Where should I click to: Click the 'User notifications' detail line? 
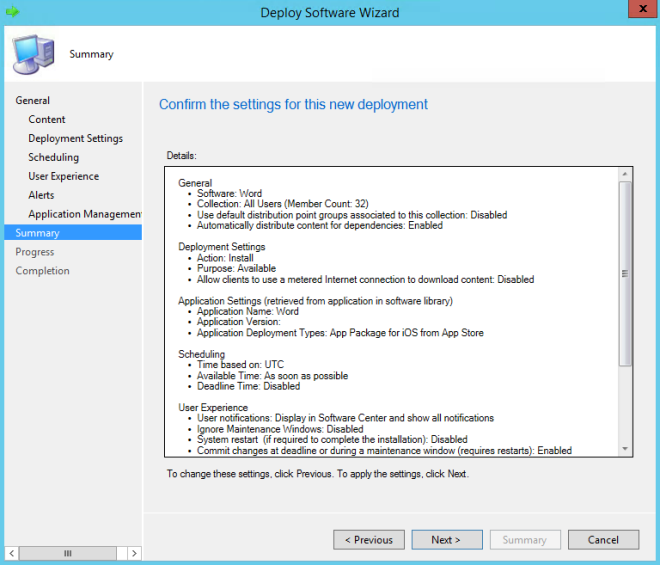click(x=345, y=418)
